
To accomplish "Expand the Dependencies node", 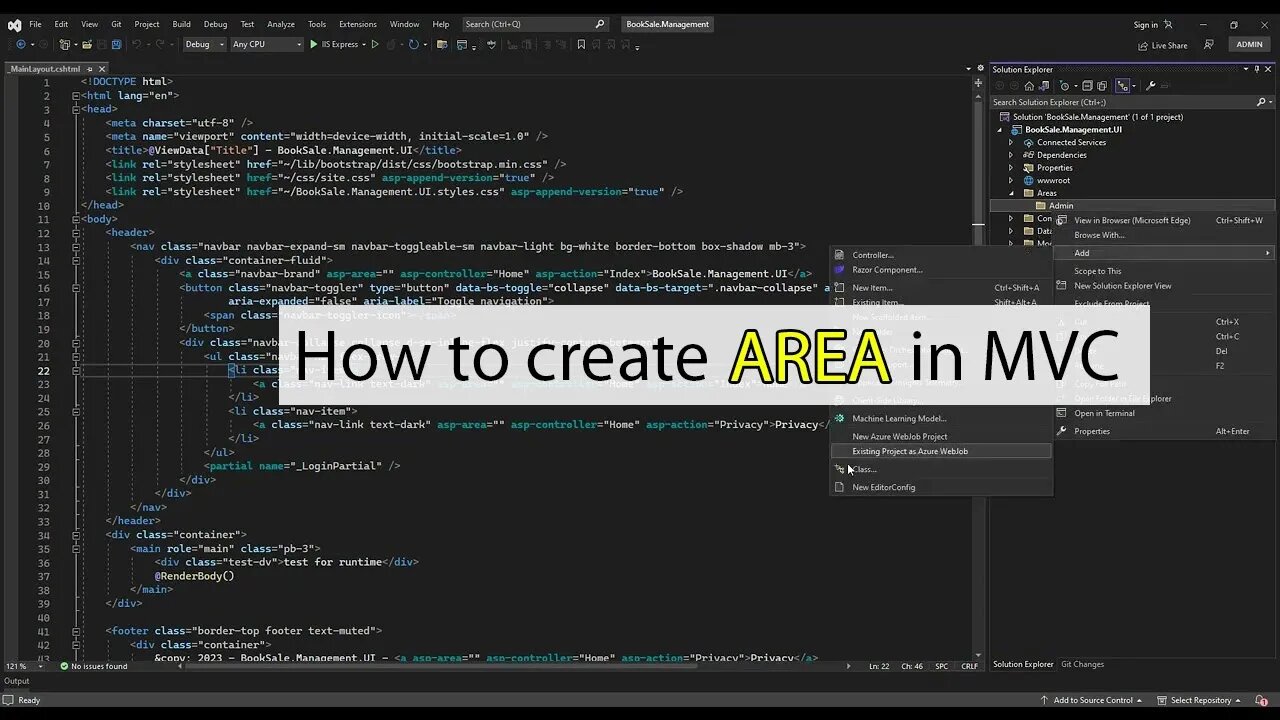I will tap(1010, 155).
